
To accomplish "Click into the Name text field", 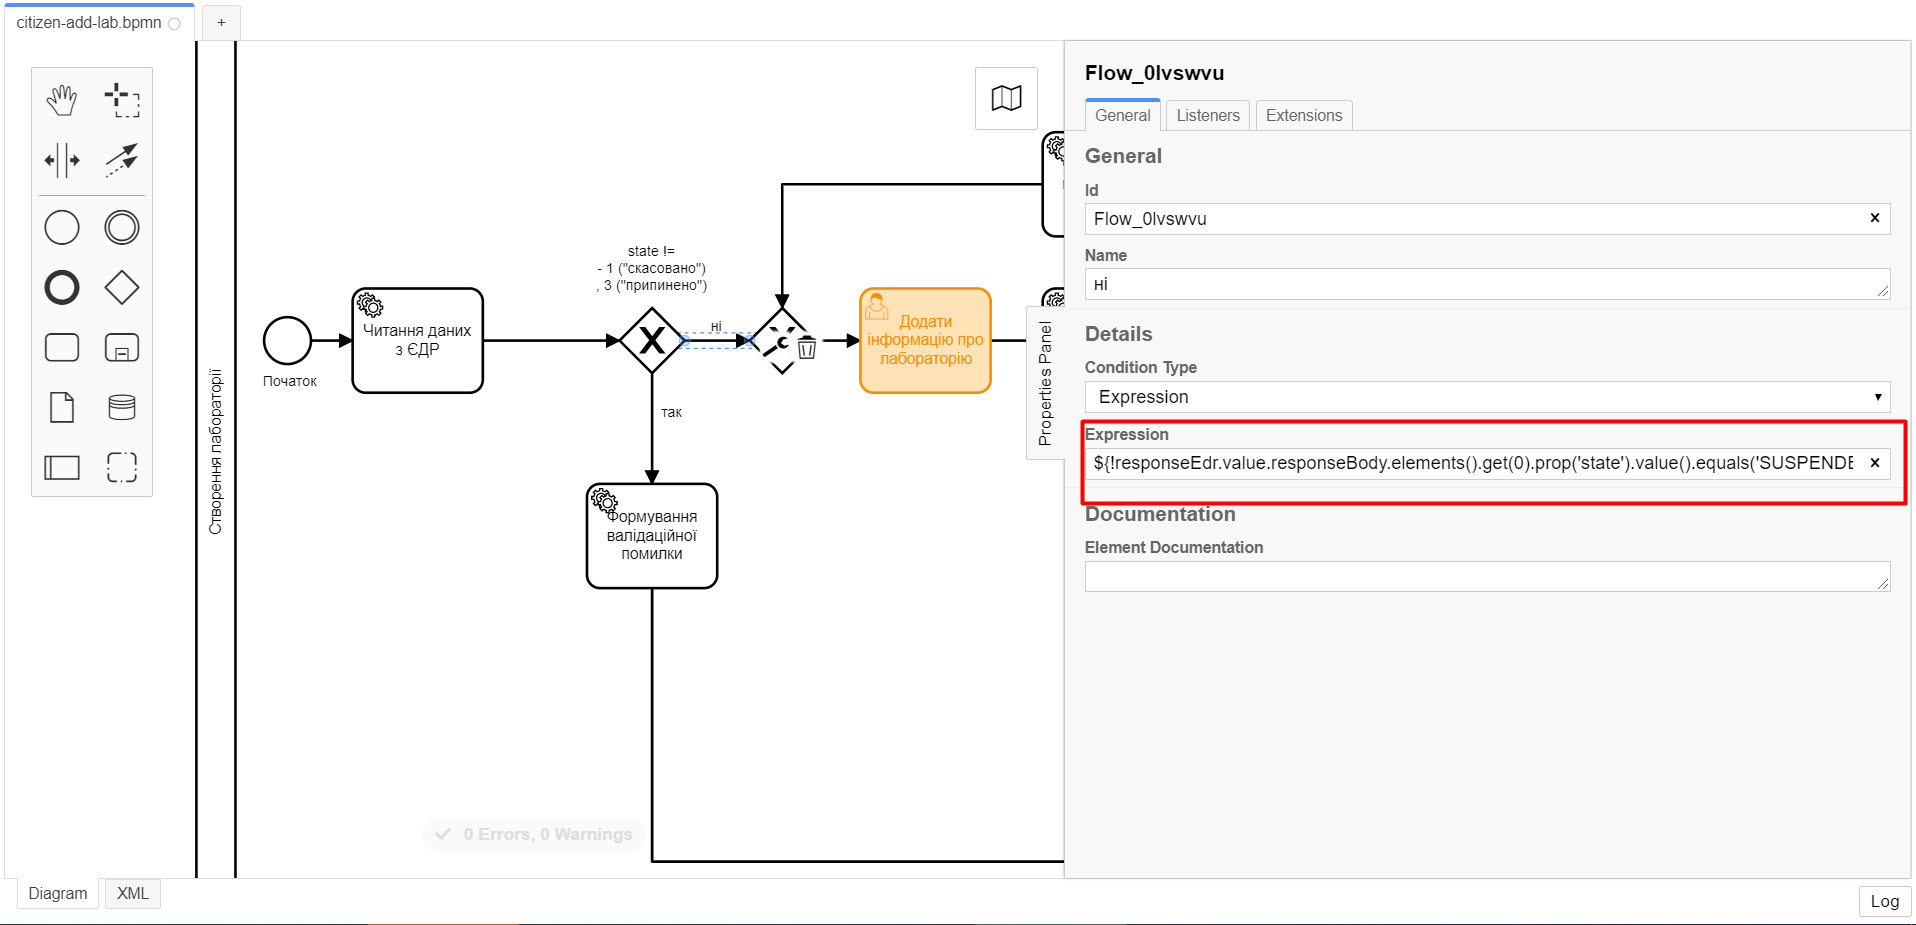I will tap(1487, 284).
